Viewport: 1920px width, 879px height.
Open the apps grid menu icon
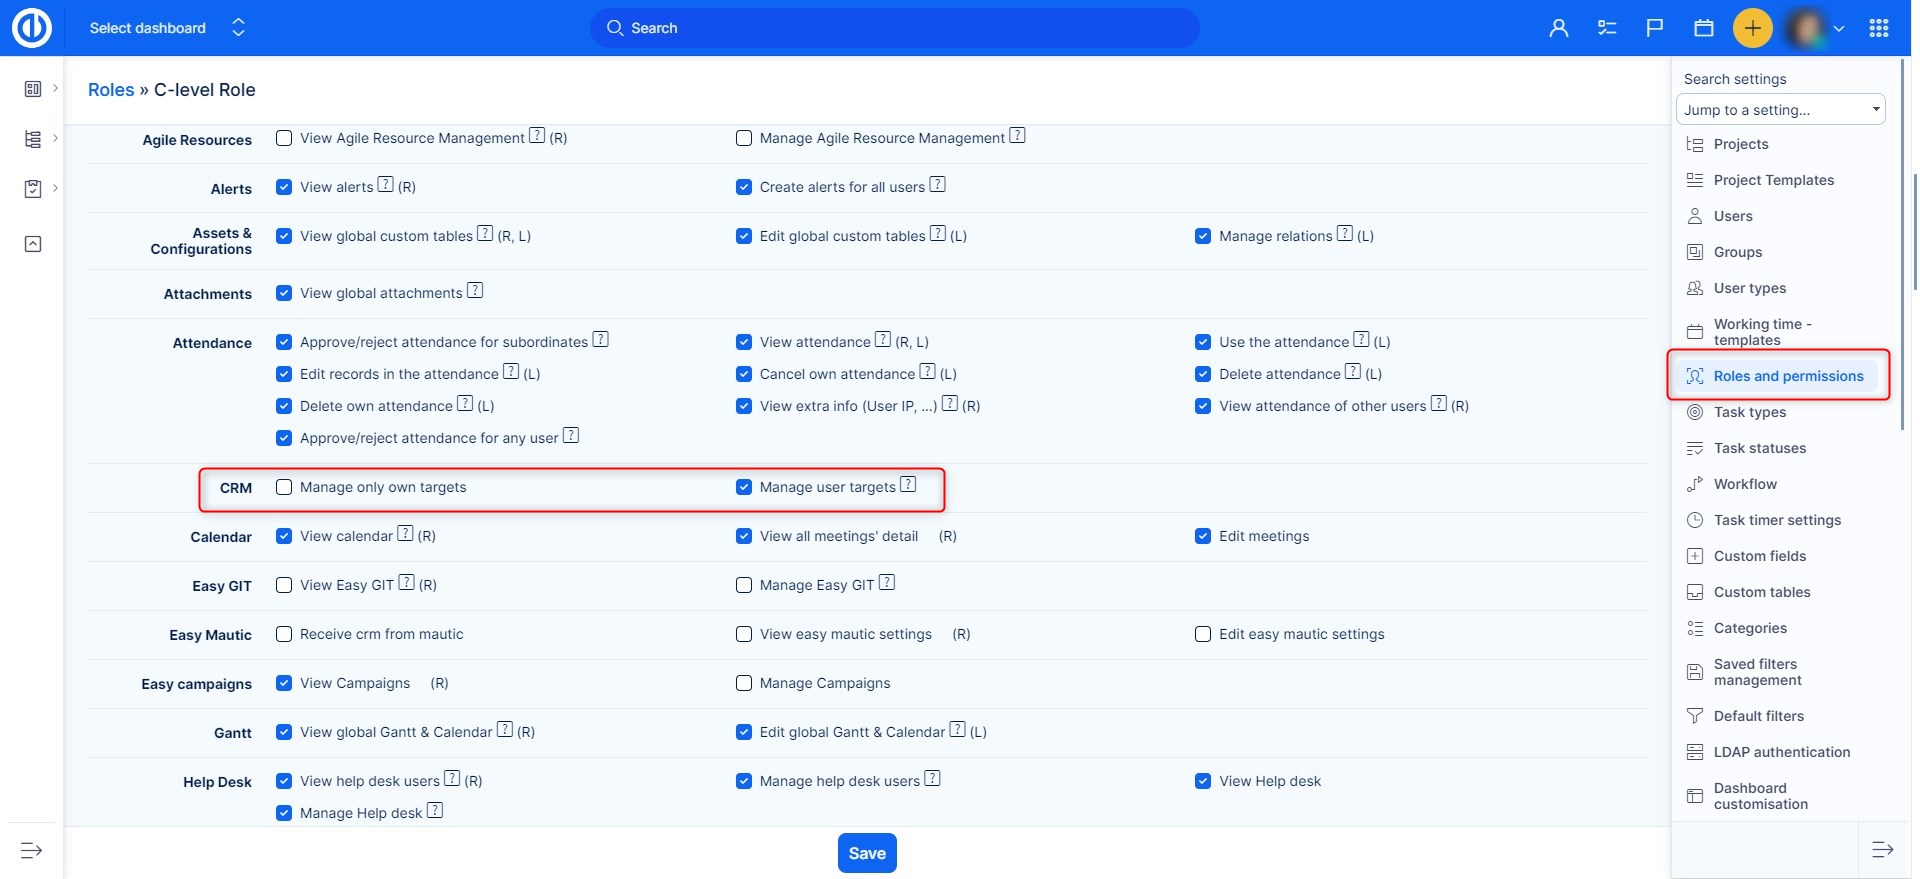tap(1879, 28)
